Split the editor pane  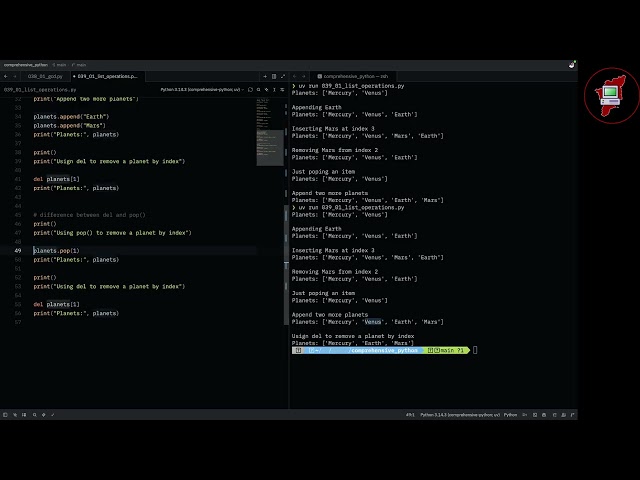pyautogui.click(x=274, y=76)
